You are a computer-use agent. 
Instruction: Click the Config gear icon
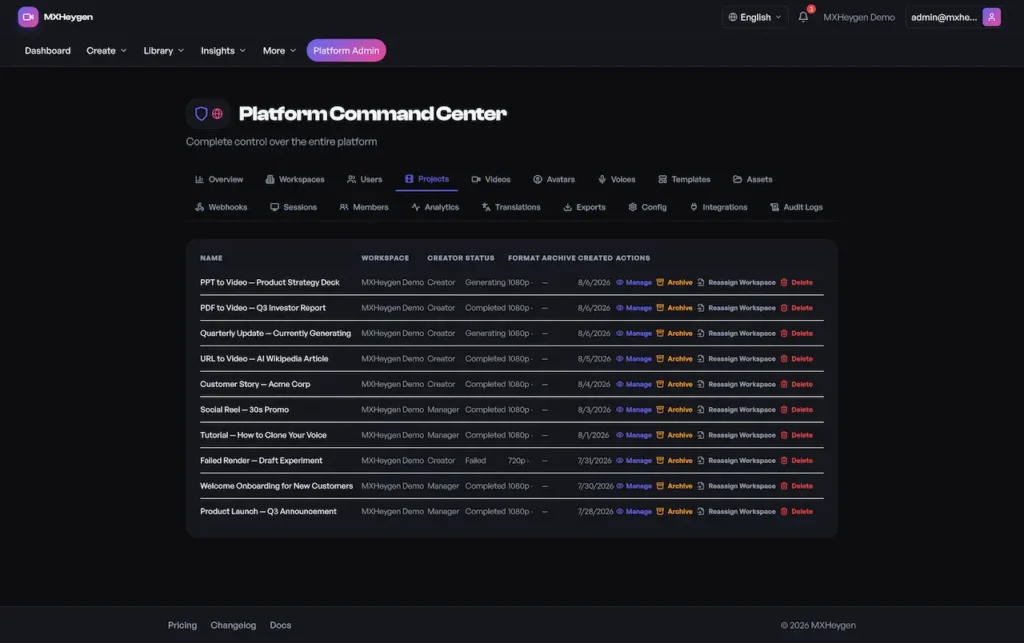pyautogui.click(x=632, y=208)
